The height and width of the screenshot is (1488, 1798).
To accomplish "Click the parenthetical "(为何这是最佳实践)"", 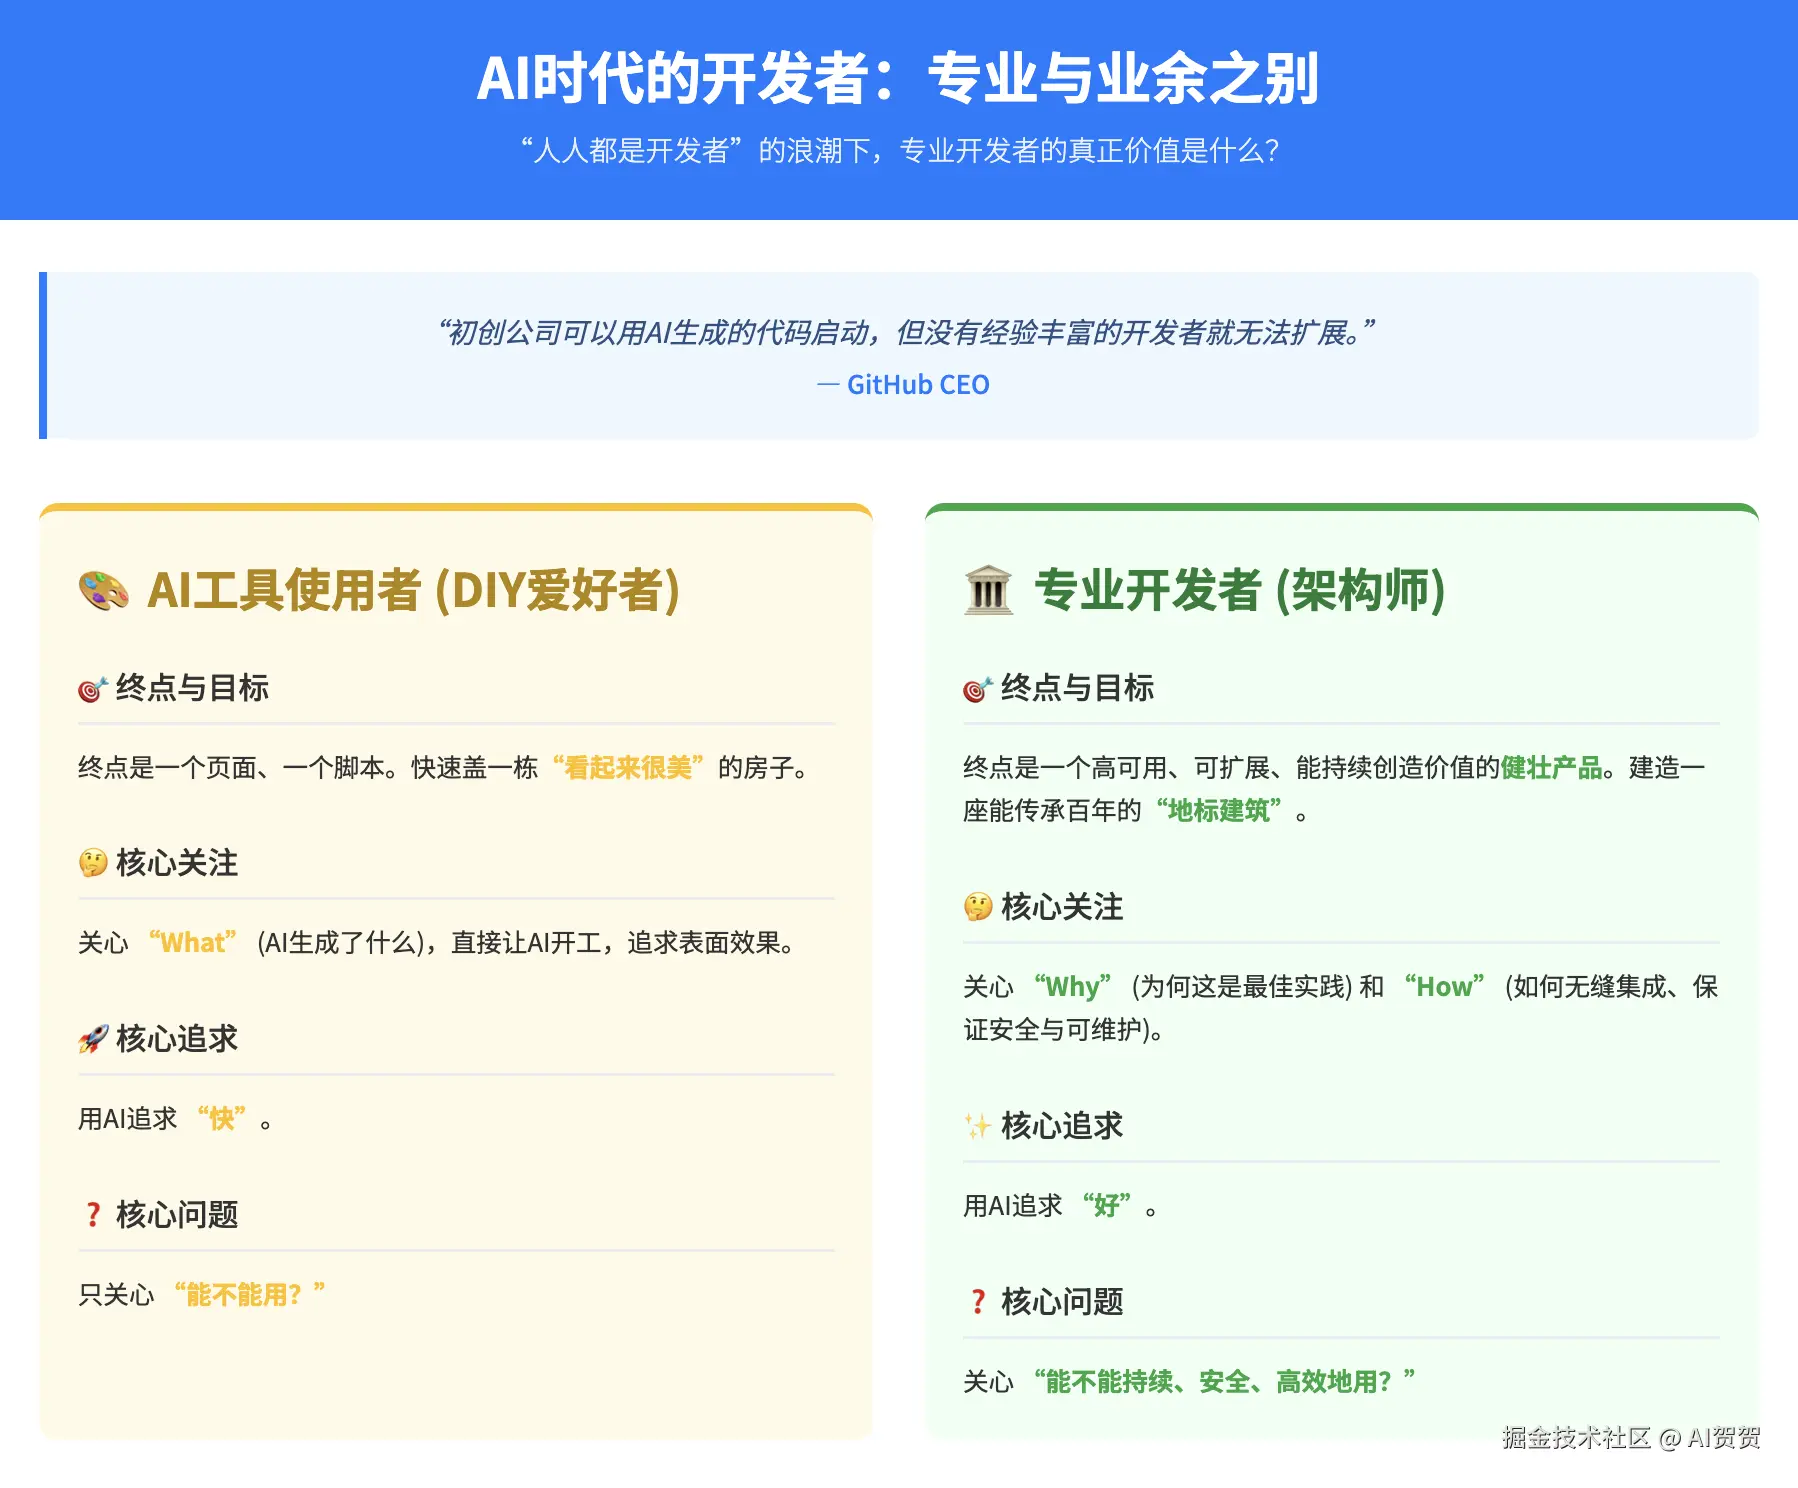I will tap(1242, 987).
